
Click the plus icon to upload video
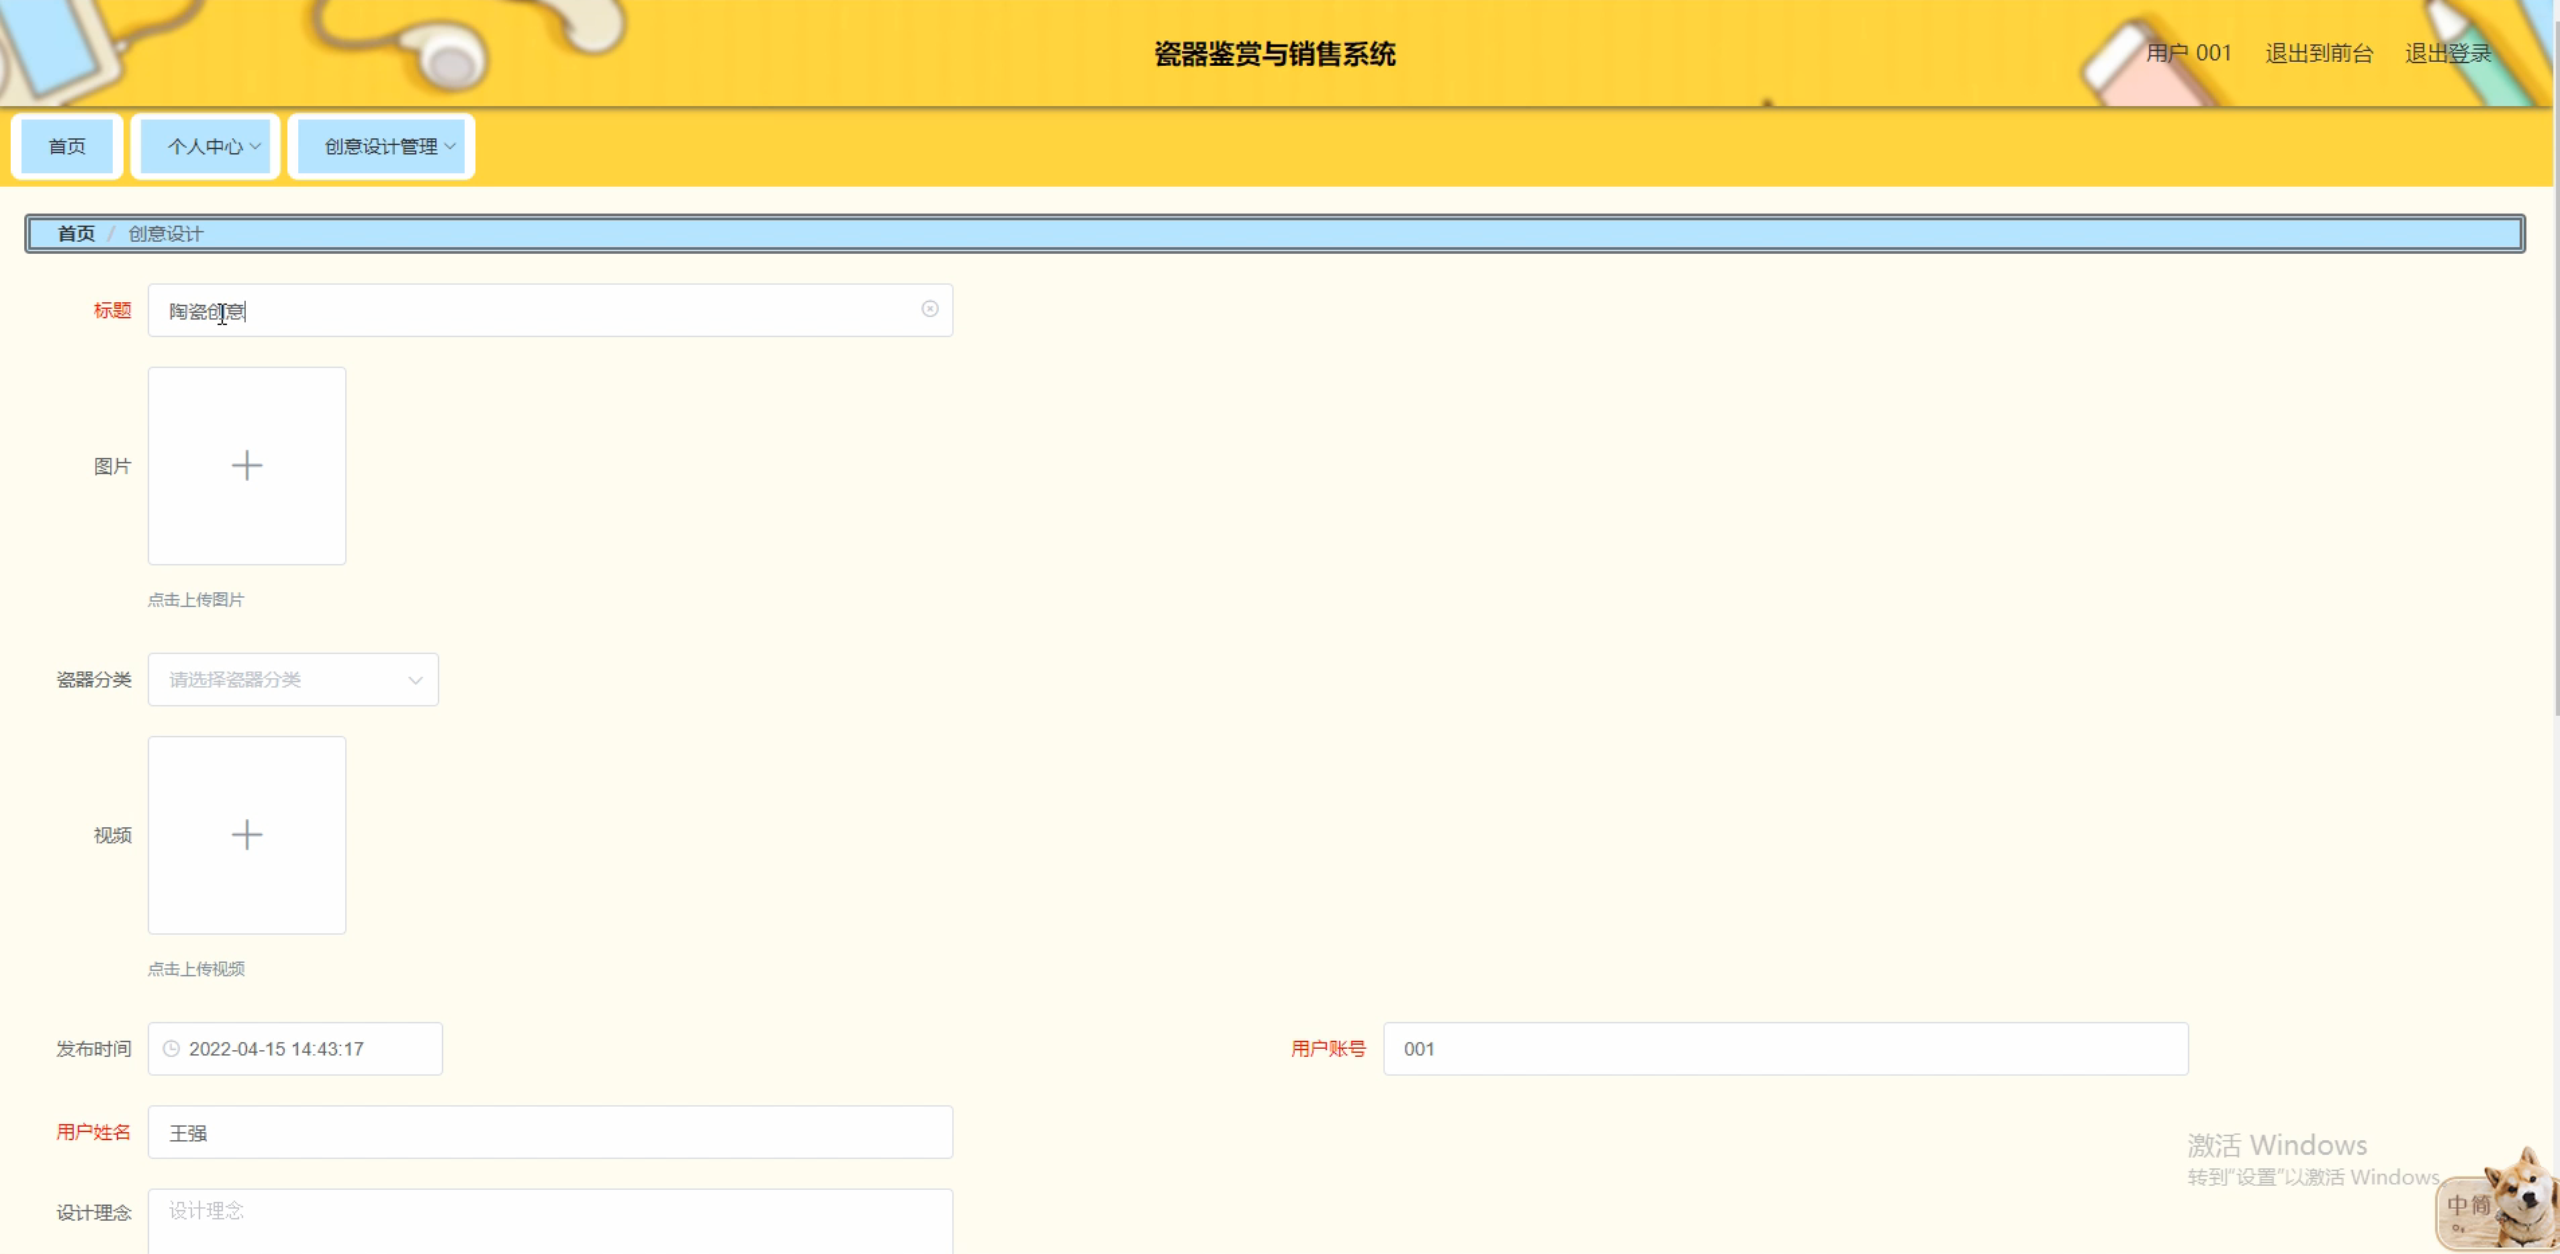[x=247, y=834]
